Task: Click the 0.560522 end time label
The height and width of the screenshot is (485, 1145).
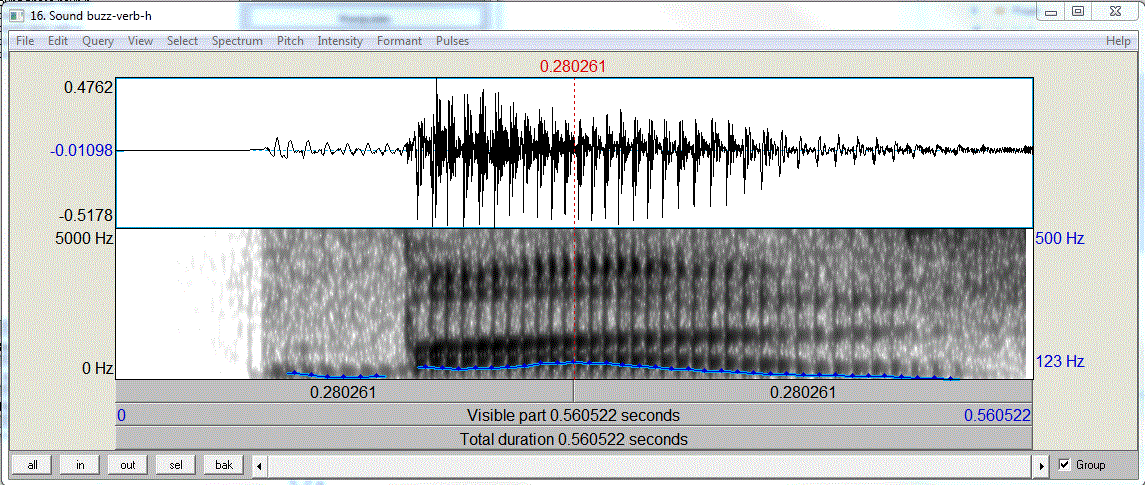Action: coord(997,416)
